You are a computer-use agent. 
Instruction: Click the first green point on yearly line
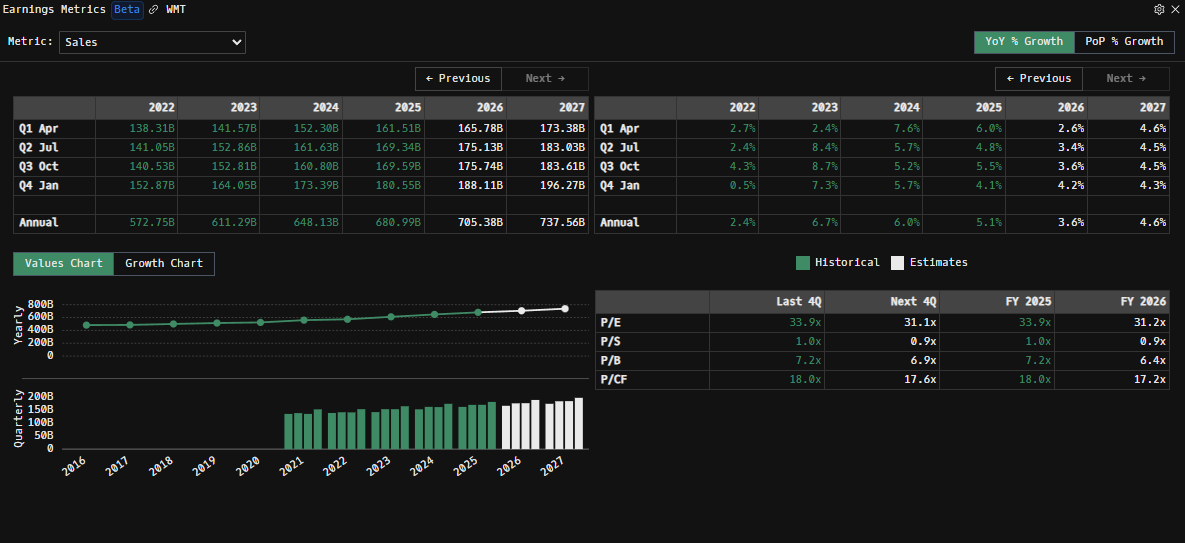tap(86, 325)
